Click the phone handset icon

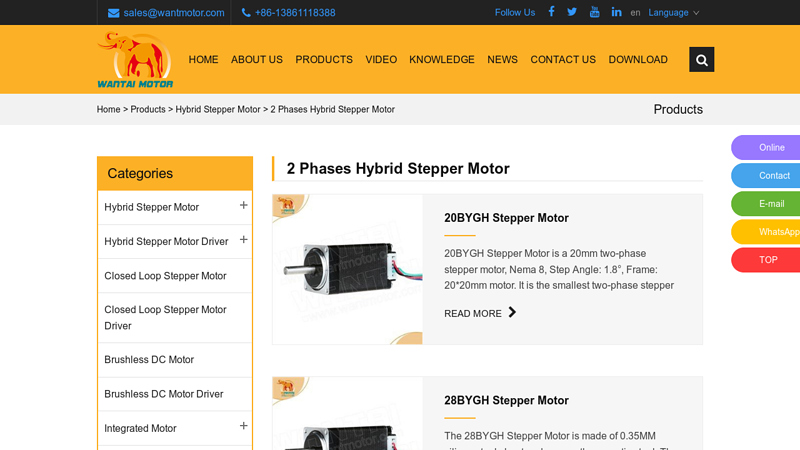coord(246,13)
